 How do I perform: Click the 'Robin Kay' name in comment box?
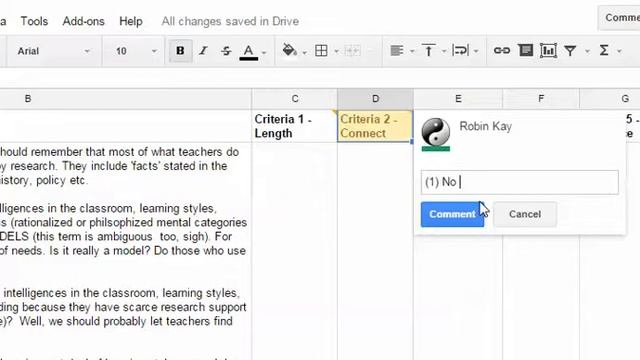coord(485,127)
